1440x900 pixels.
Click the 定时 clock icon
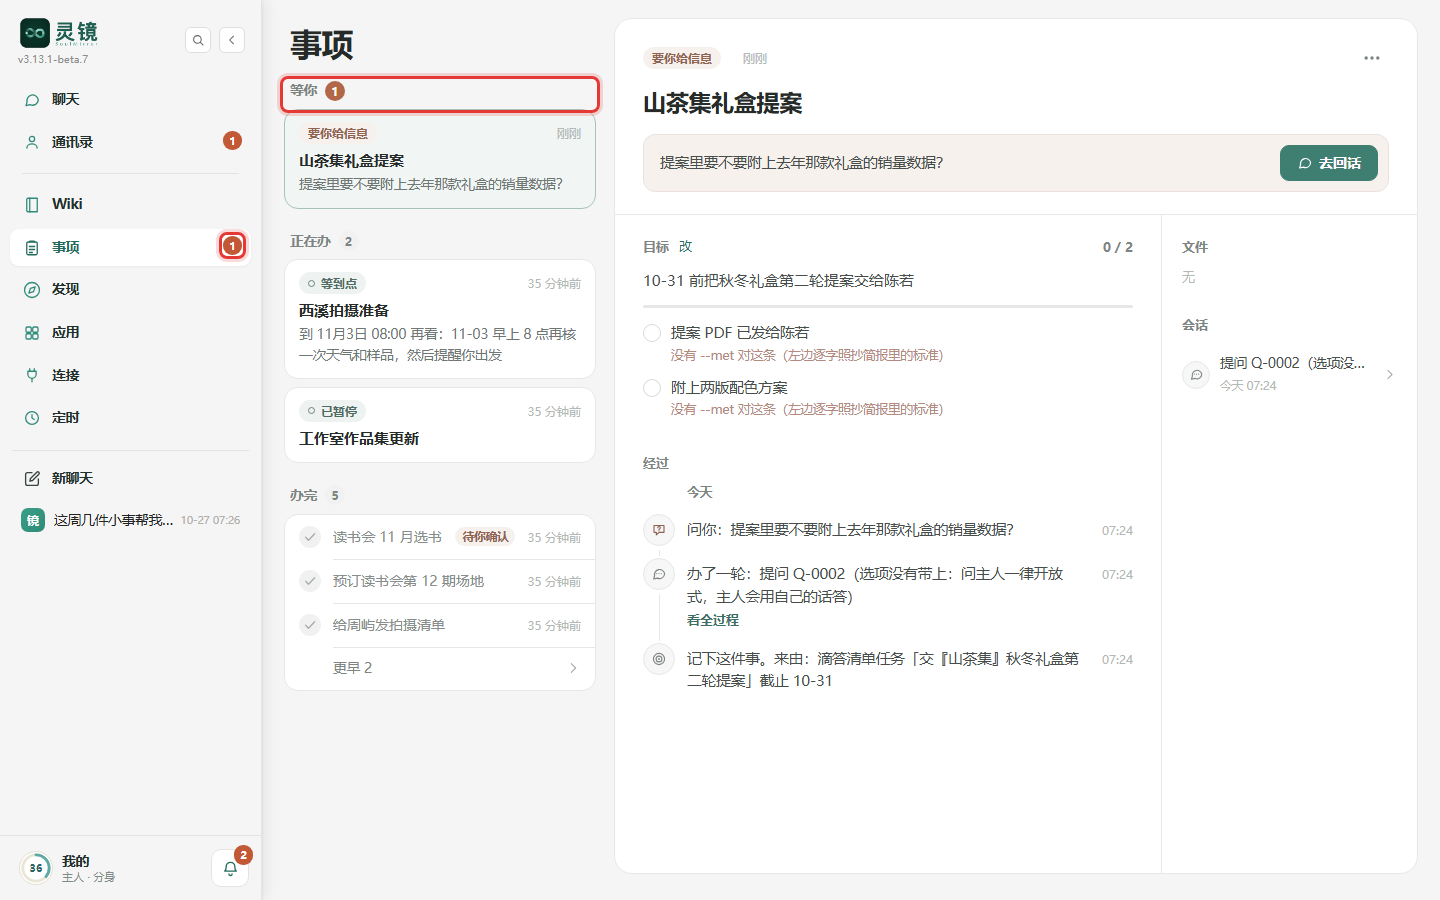point(32,418)
